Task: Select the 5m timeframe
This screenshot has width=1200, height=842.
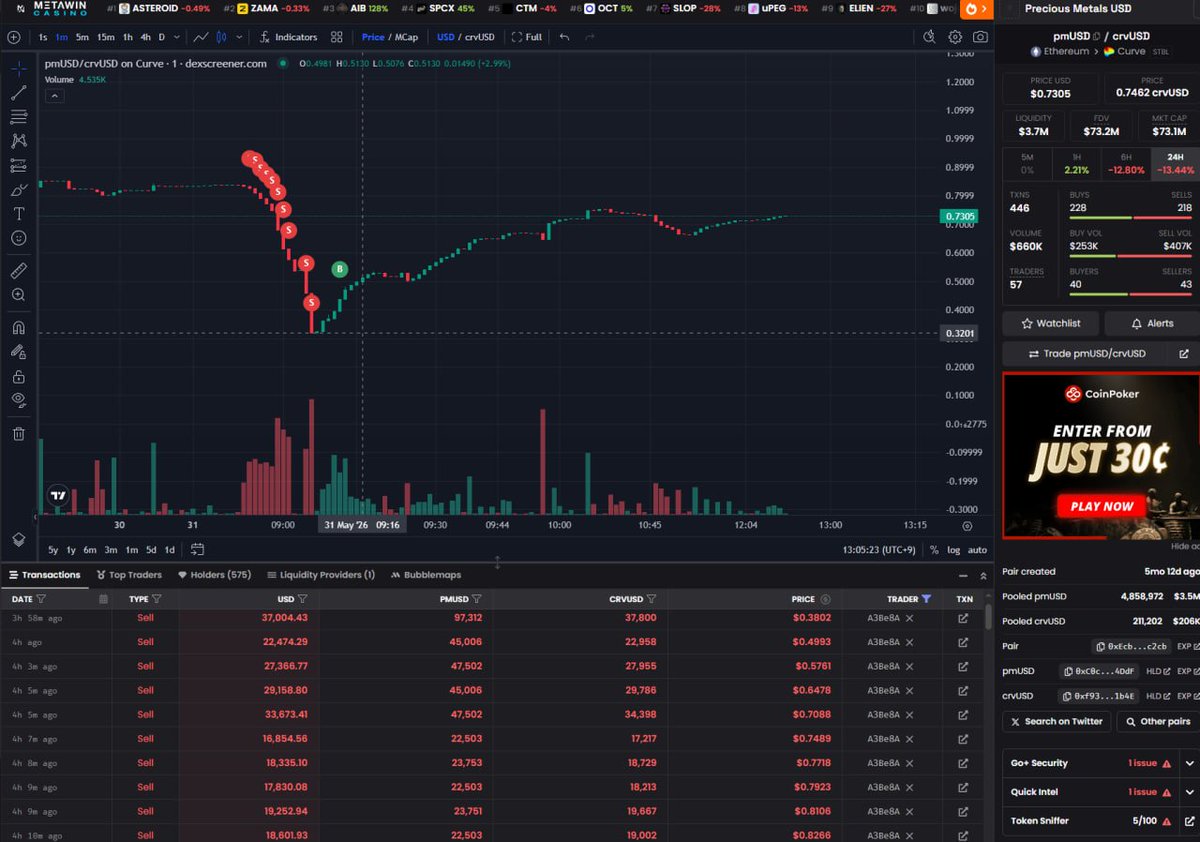Action: [82, 37]
